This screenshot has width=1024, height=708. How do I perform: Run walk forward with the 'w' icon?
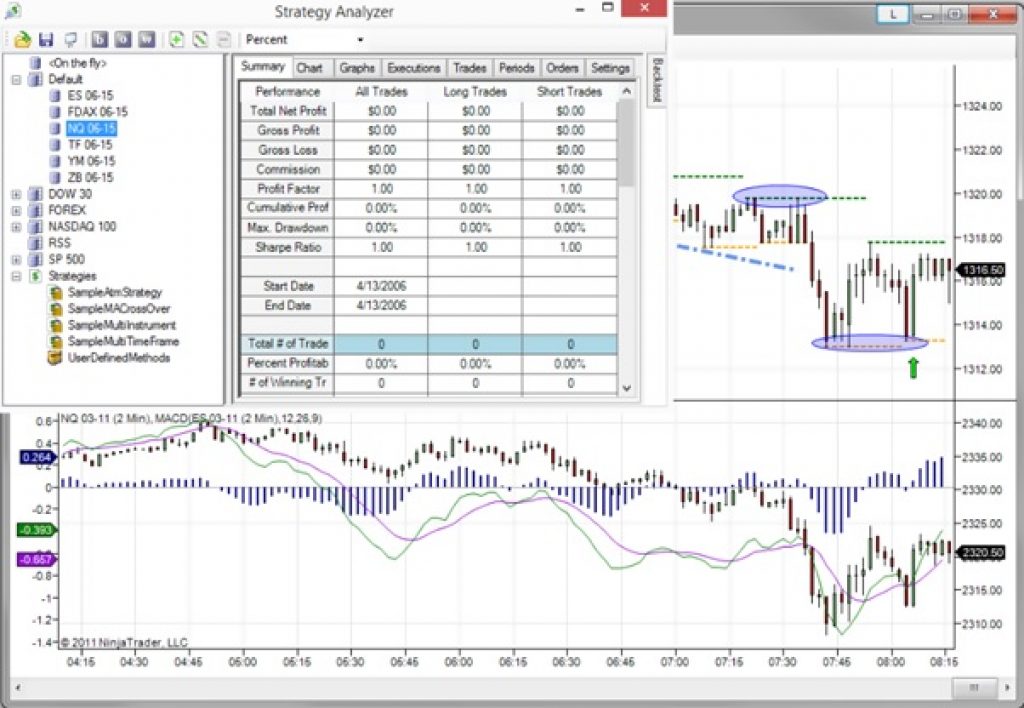(x=147, y=40)
